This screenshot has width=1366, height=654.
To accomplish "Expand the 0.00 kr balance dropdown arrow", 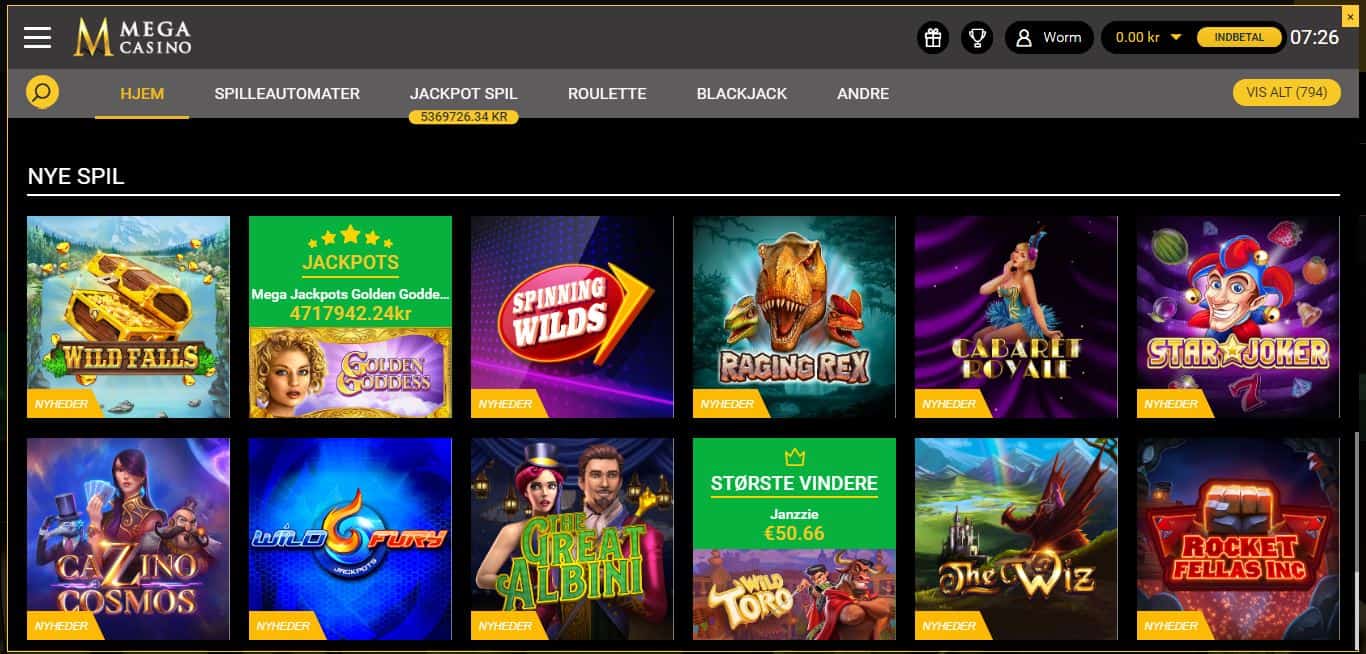I will click(x=1176, y=37).
